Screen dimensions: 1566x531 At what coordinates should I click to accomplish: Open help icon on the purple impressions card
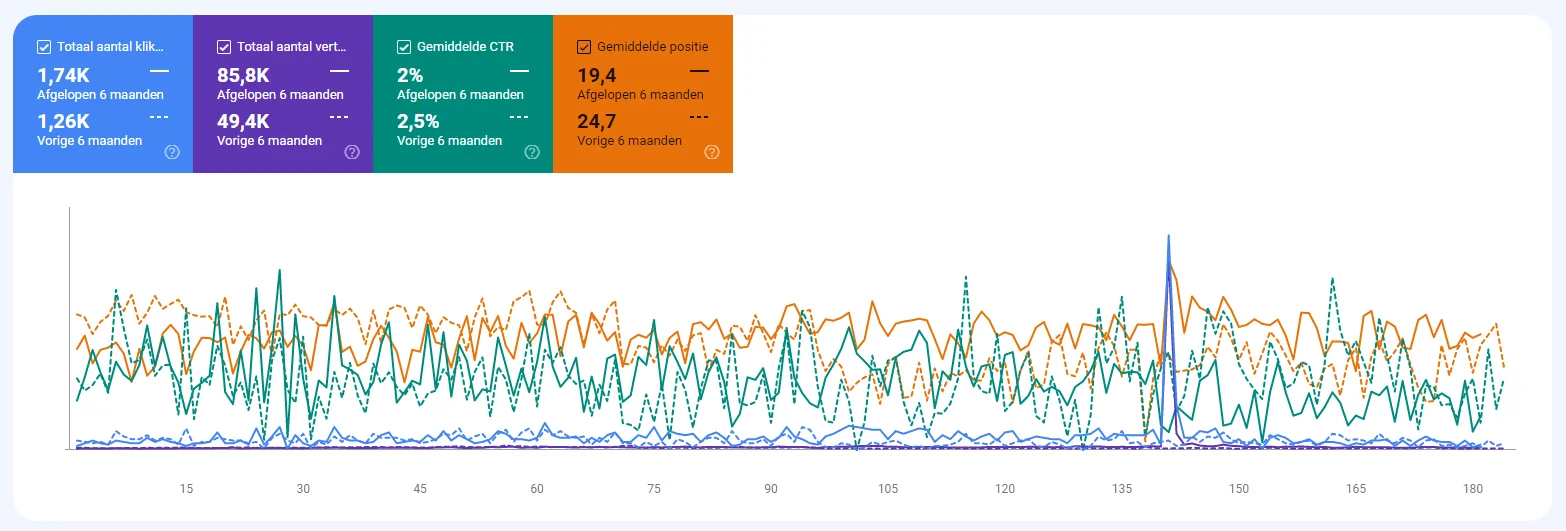352,152
